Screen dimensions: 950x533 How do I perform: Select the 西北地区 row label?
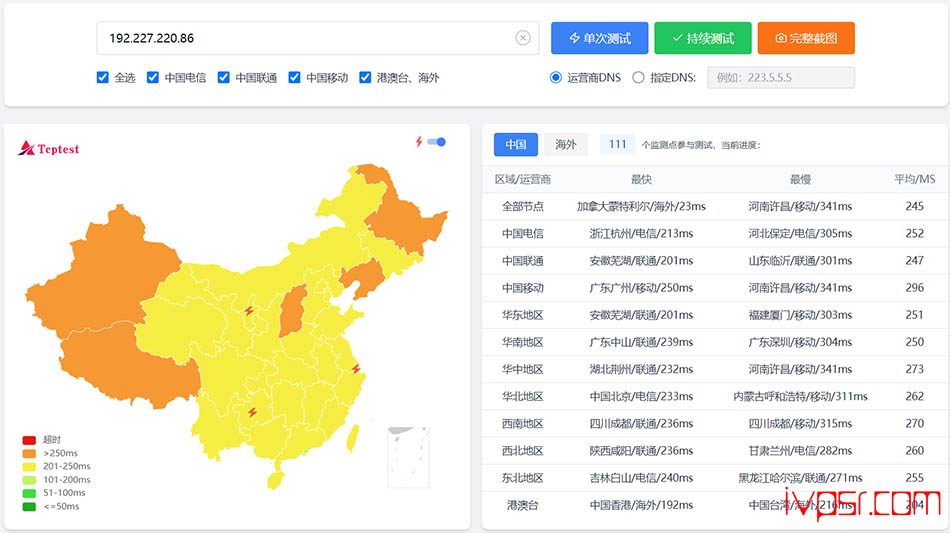(523, 451)
